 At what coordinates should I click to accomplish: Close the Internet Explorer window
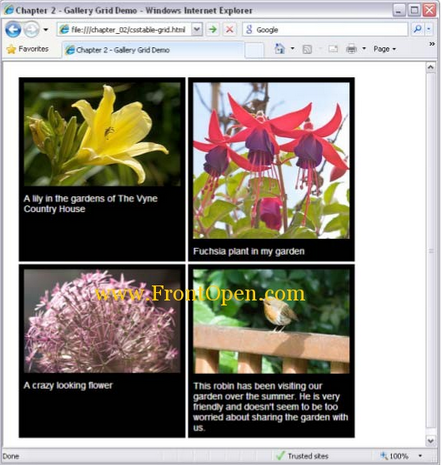(x=429, y=10)
